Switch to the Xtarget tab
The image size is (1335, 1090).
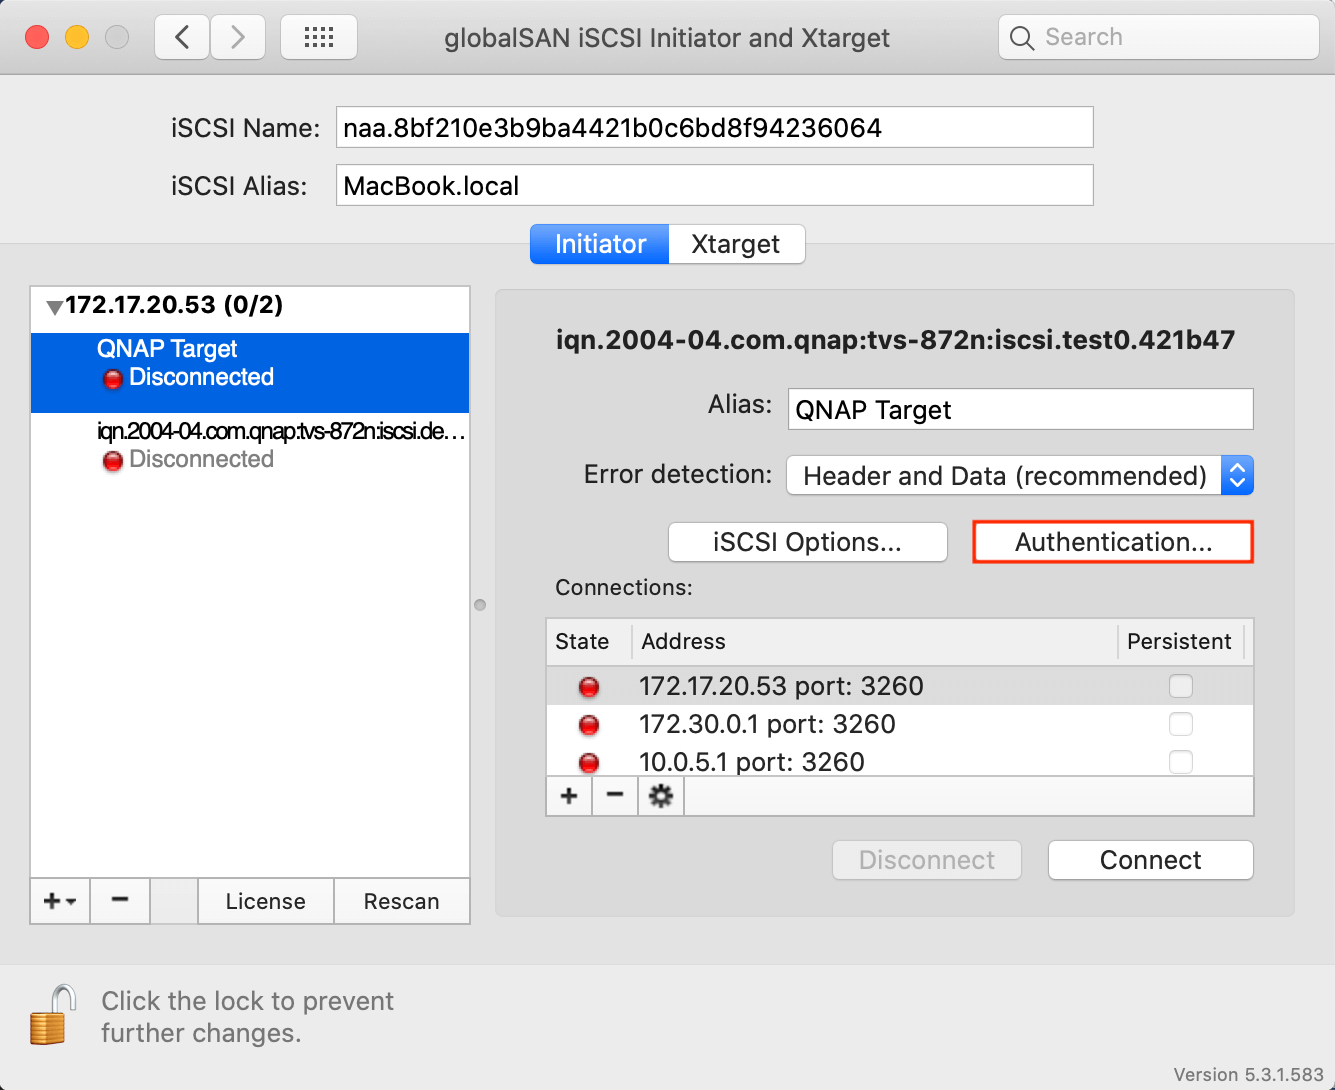pos(736,244)
